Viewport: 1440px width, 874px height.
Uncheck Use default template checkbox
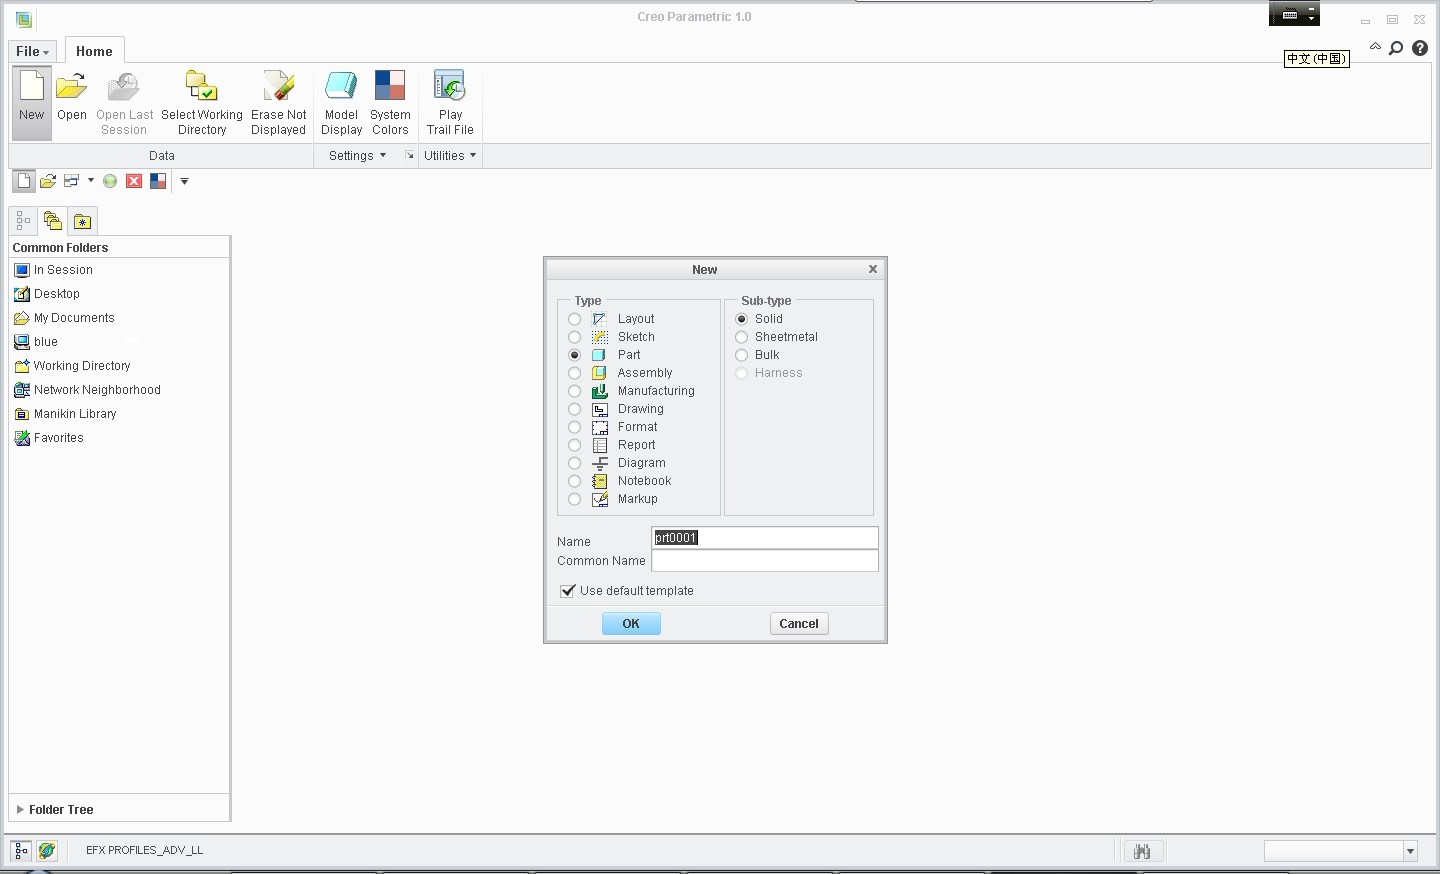(567, 591)
